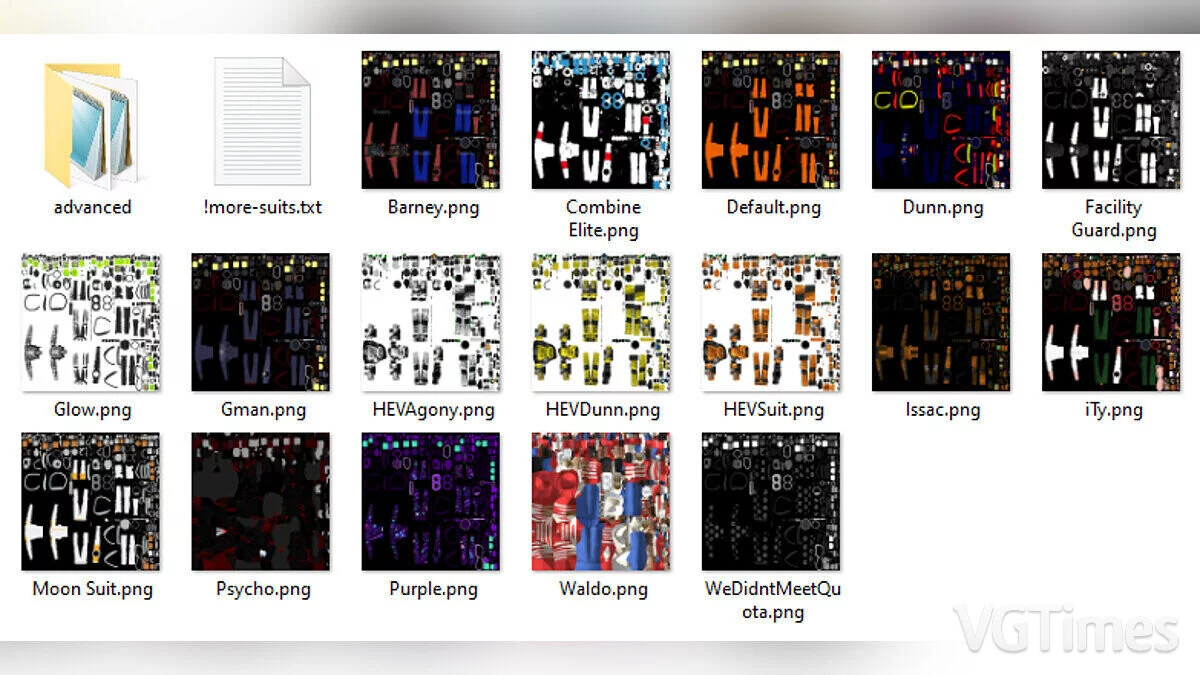Viewport: 1200px width, 675px height.
Task: Click the Psycho.png texture thumbnail
Action: pos(261,501)
